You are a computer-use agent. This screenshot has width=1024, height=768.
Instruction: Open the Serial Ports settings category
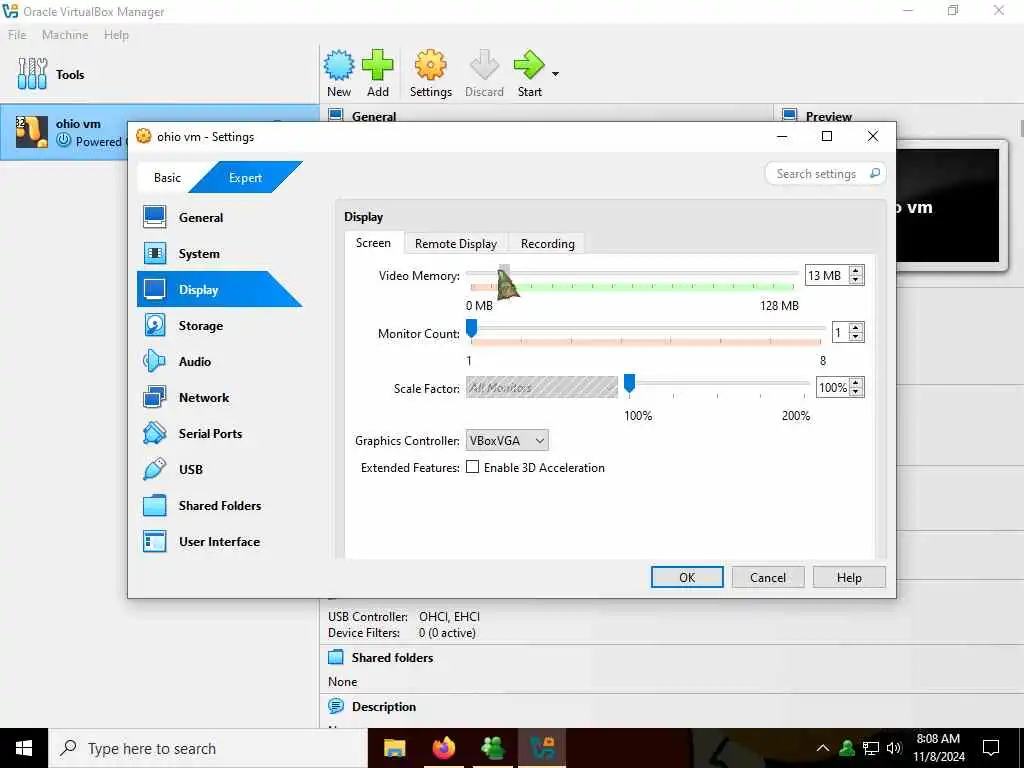211,433
